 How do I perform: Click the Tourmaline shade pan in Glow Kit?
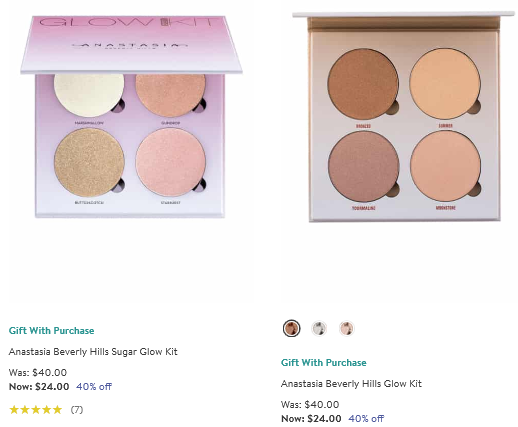363,166
